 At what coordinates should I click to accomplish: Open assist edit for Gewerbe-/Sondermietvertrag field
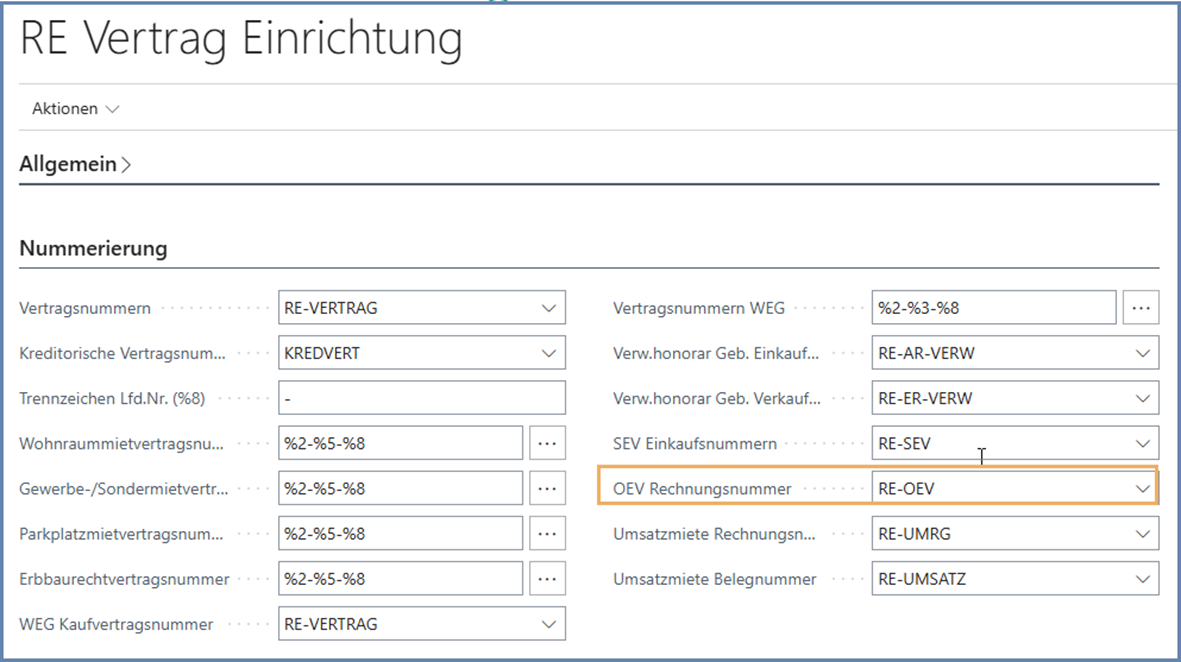(x=547, y=488)
